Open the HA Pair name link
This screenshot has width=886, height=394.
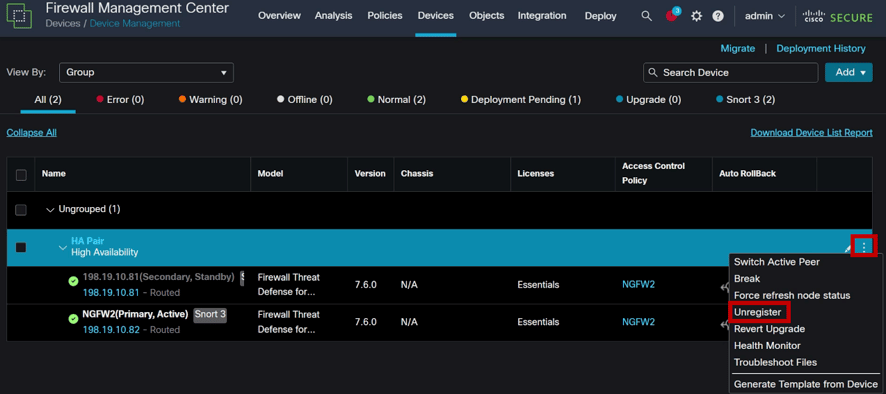point(87,241)
